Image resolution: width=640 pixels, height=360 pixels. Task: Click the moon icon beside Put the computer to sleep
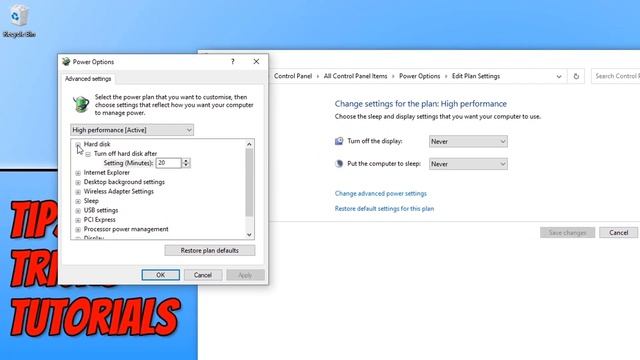(x=339, y=164)
